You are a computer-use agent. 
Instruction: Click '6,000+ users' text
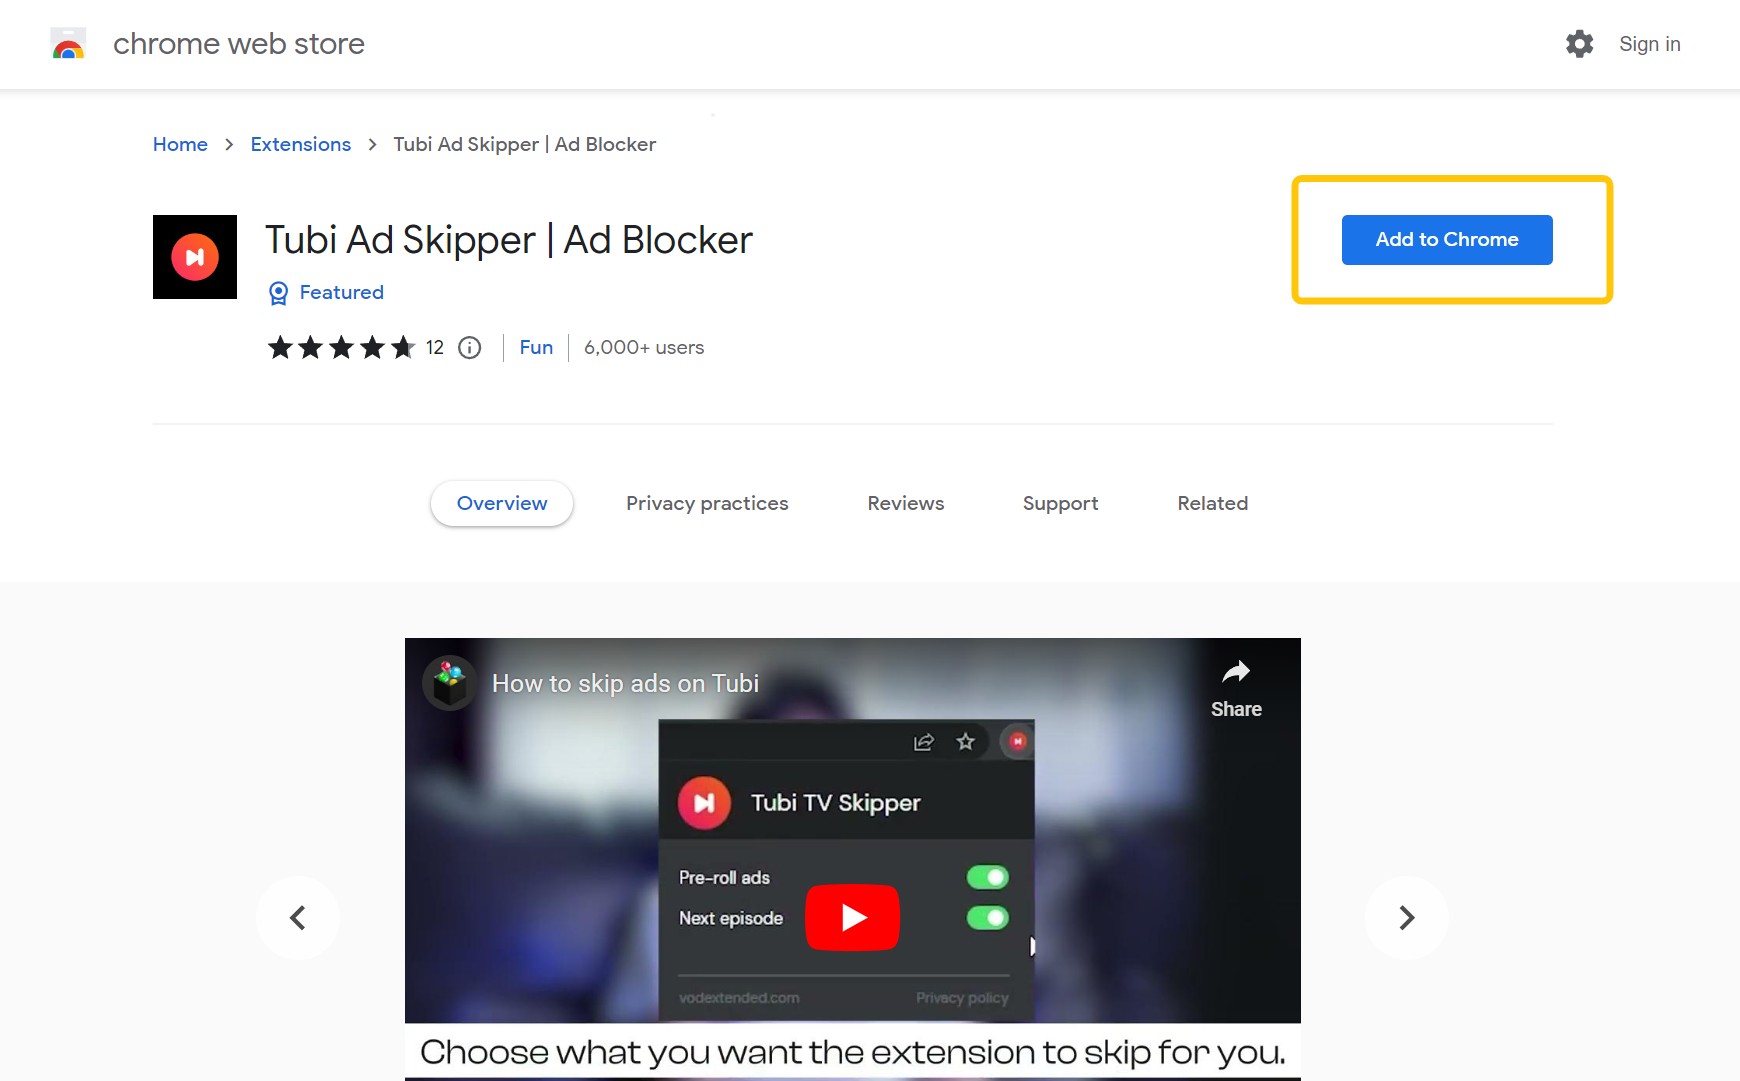tap(644, 348)
